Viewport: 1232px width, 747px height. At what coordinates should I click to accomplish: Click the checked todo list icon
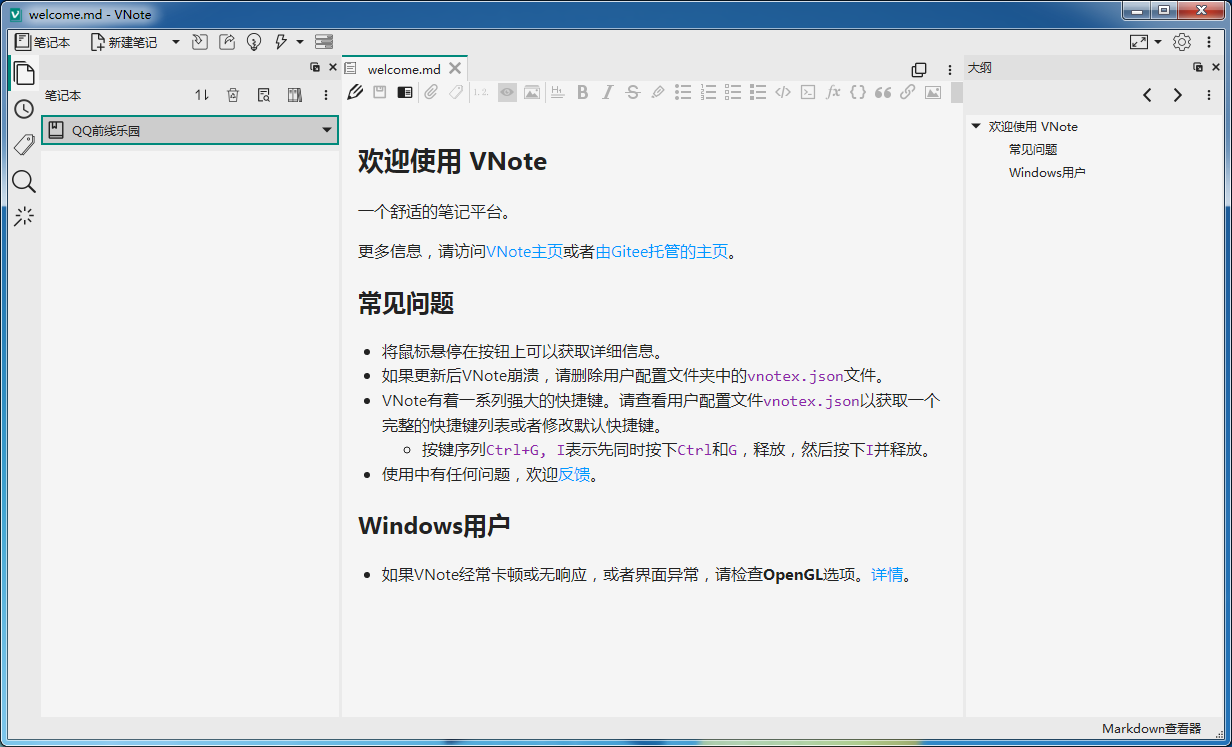point(758,92)
